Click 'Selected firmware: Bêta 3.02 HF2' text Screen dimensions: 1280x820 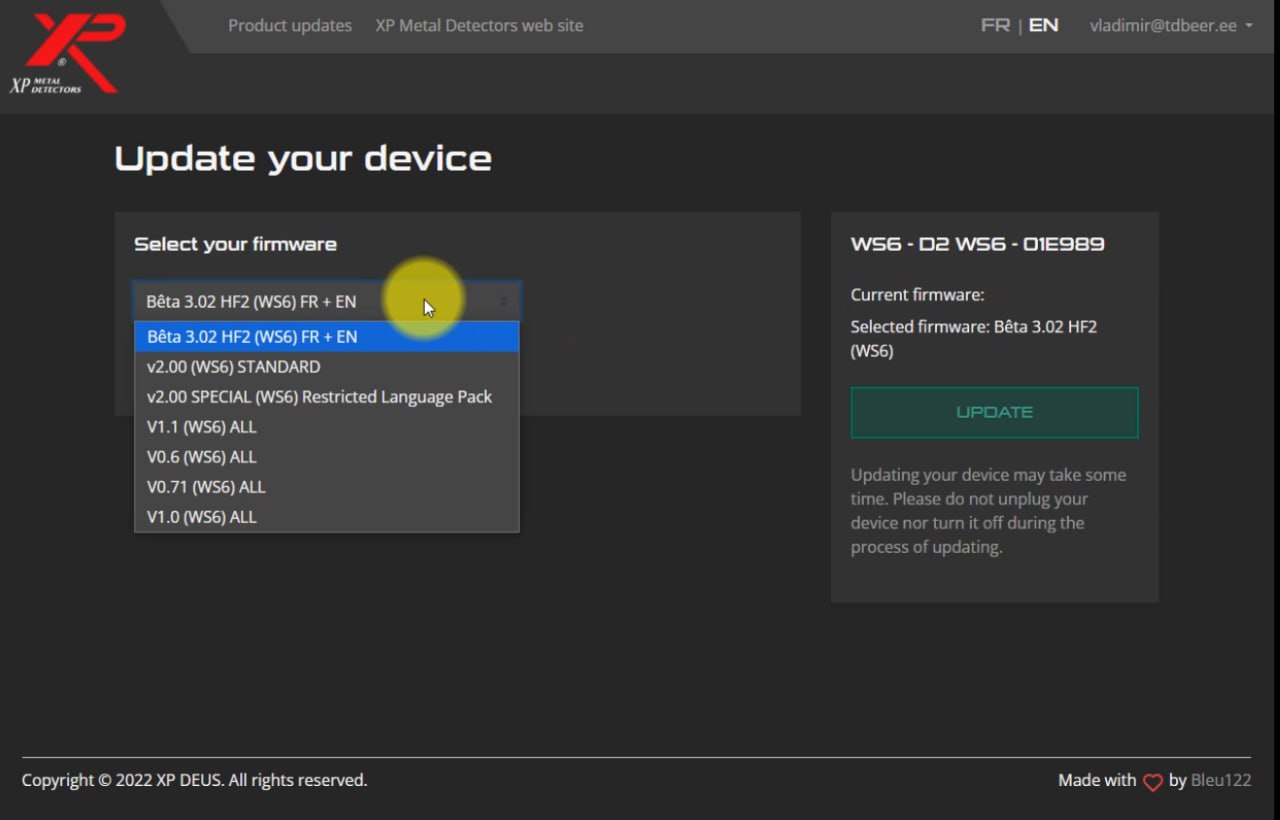974,338
